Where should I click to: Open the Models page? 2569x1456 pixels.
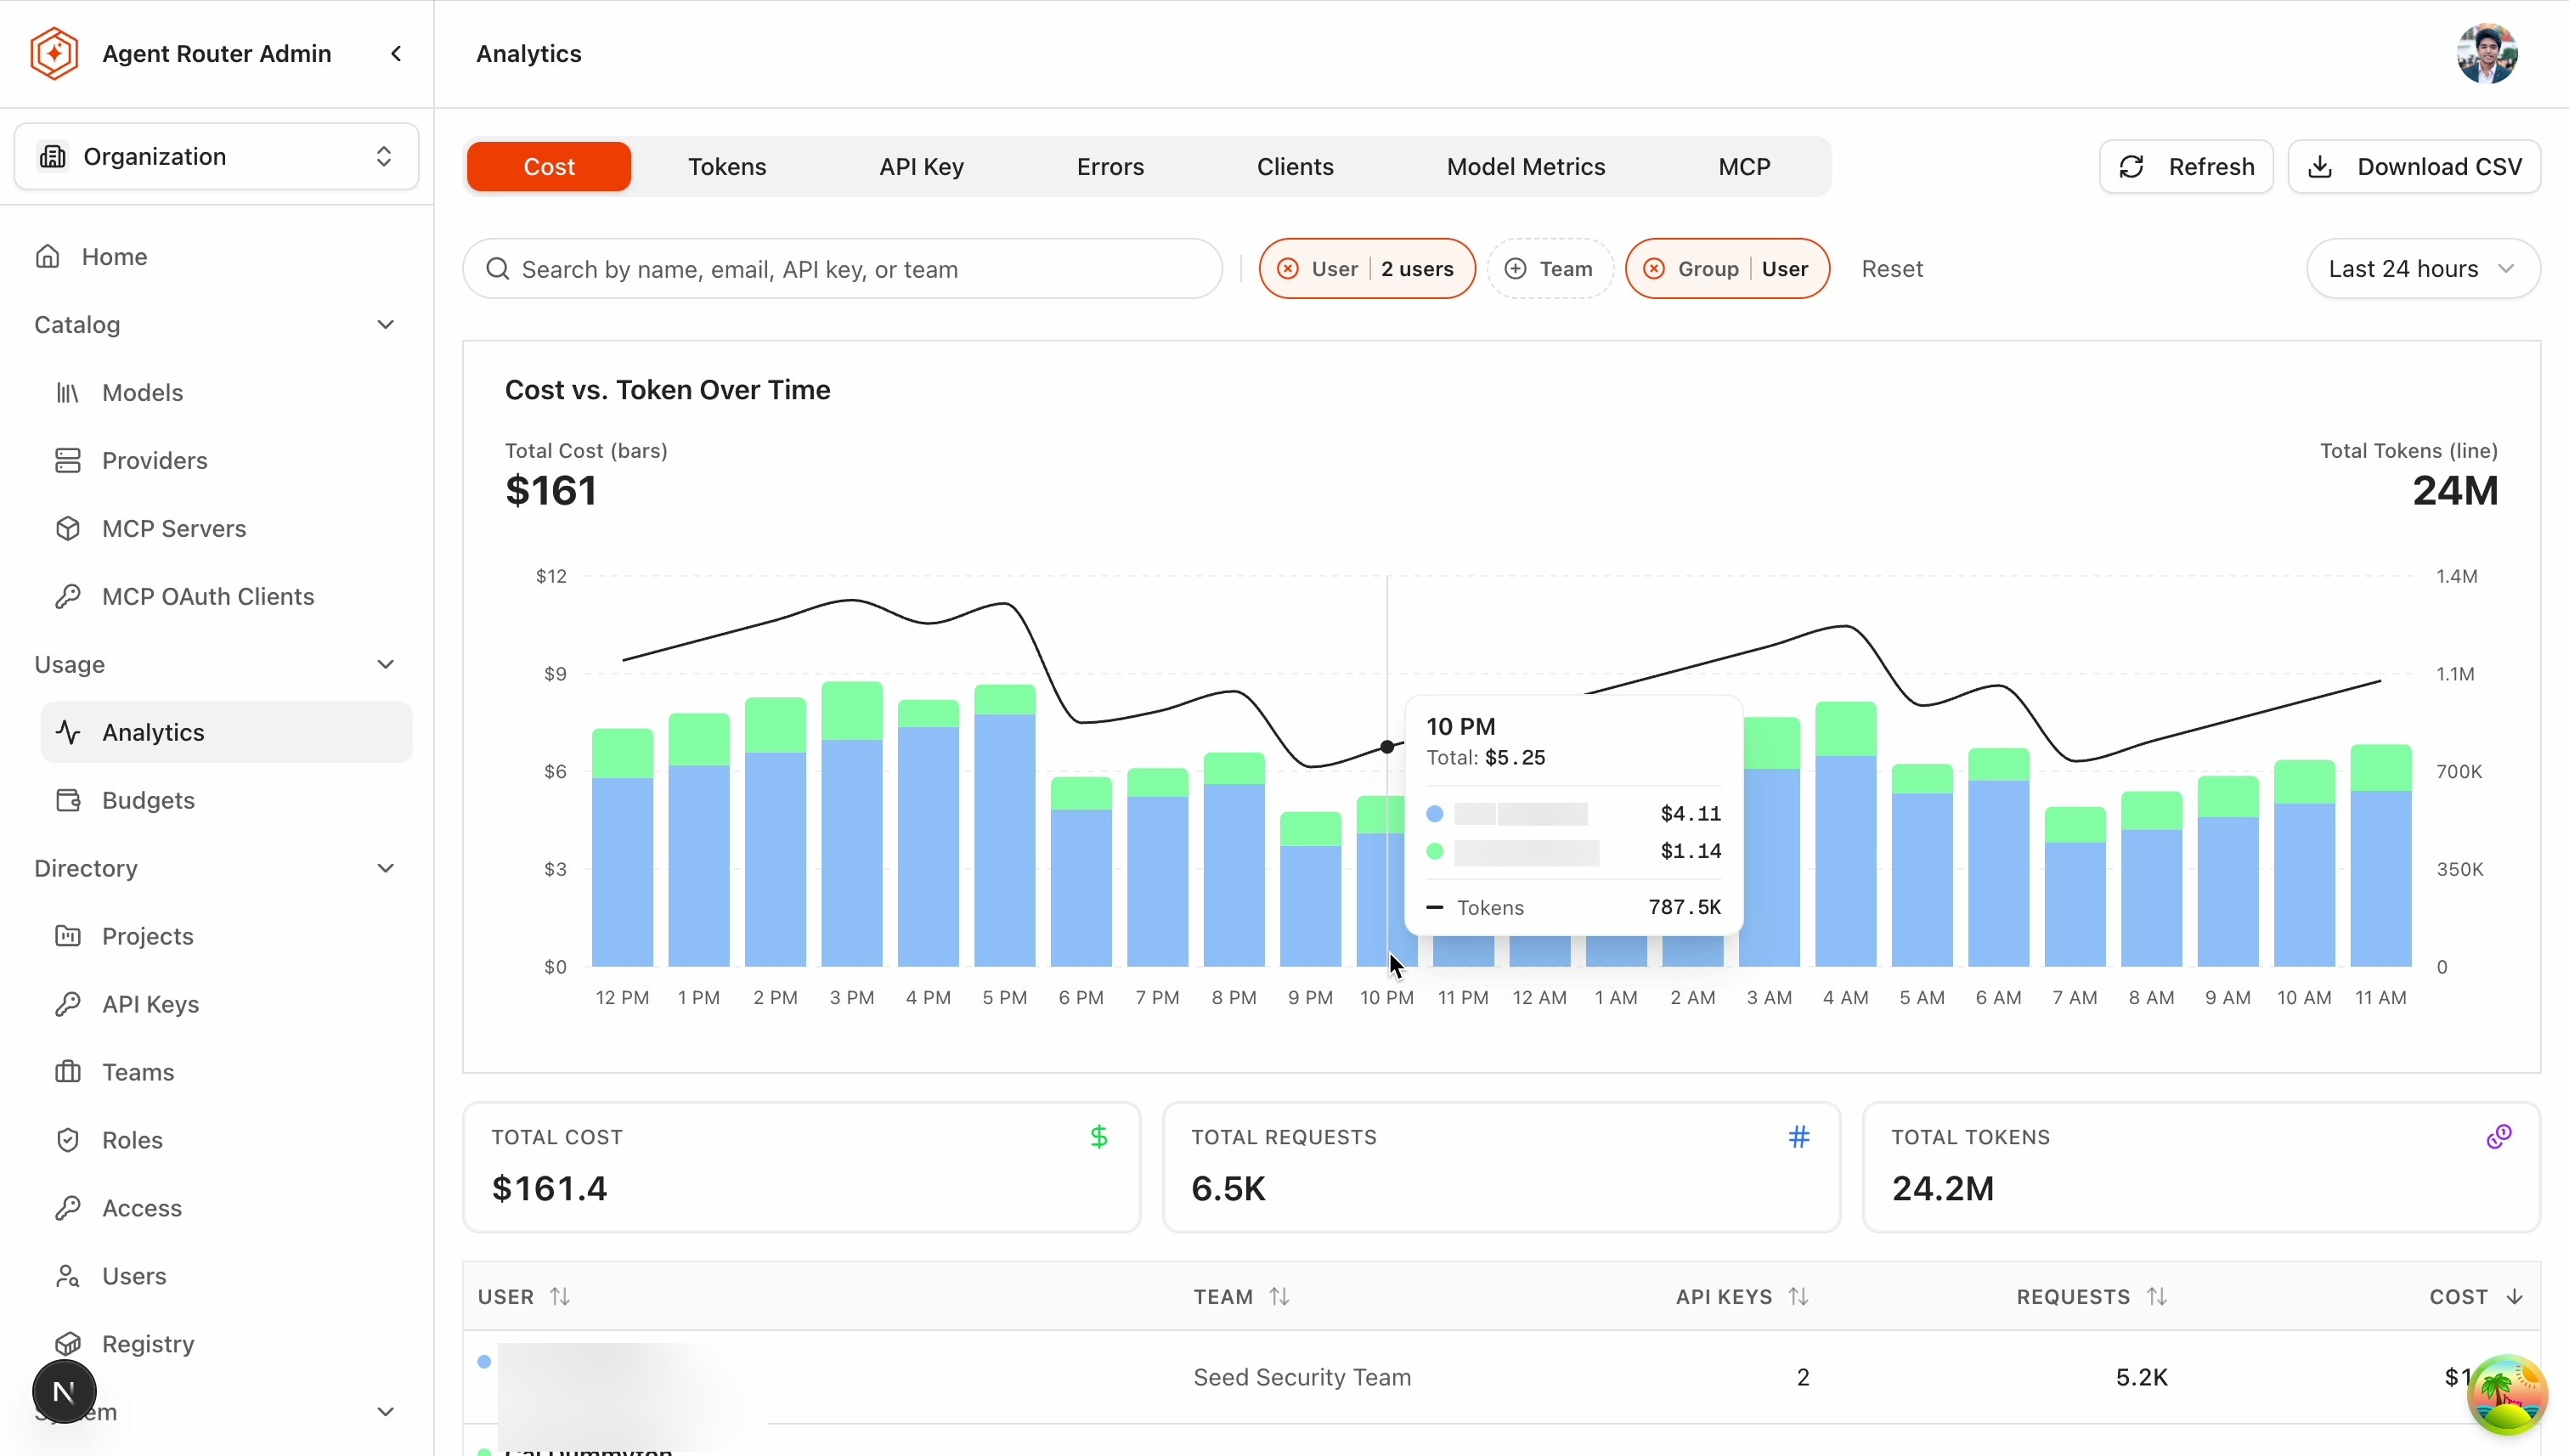coord(226,393)
